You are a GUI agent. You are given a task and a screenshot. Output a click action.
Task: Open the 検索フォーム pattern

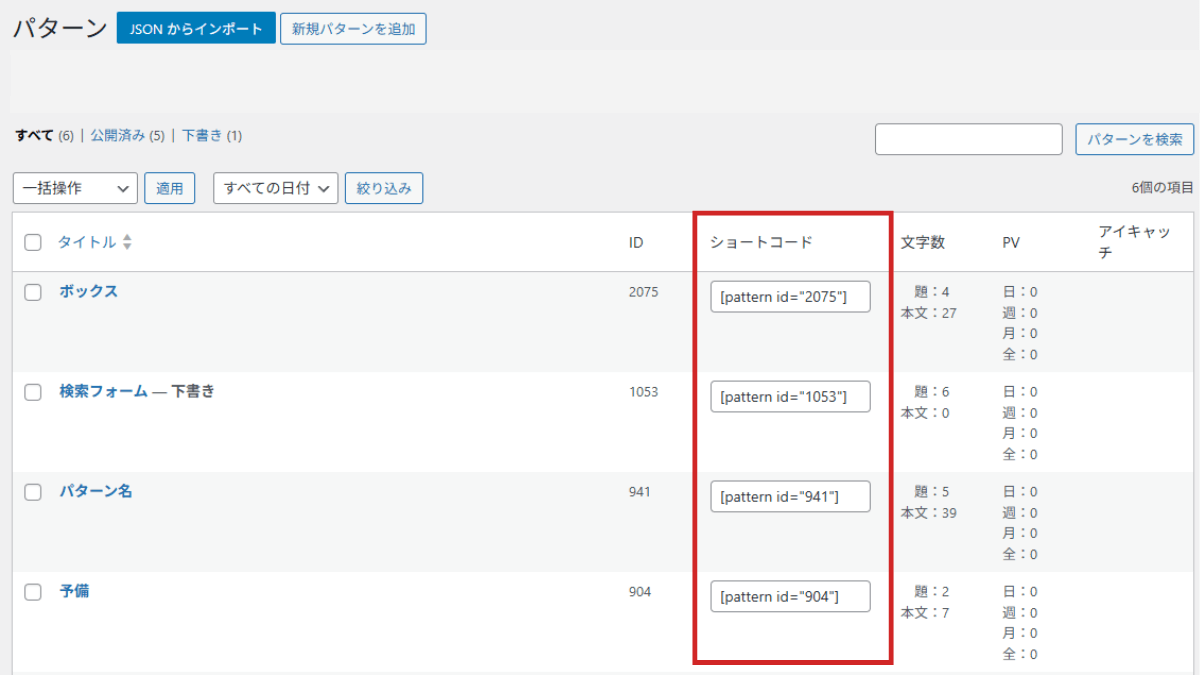(x=103, y=391)
